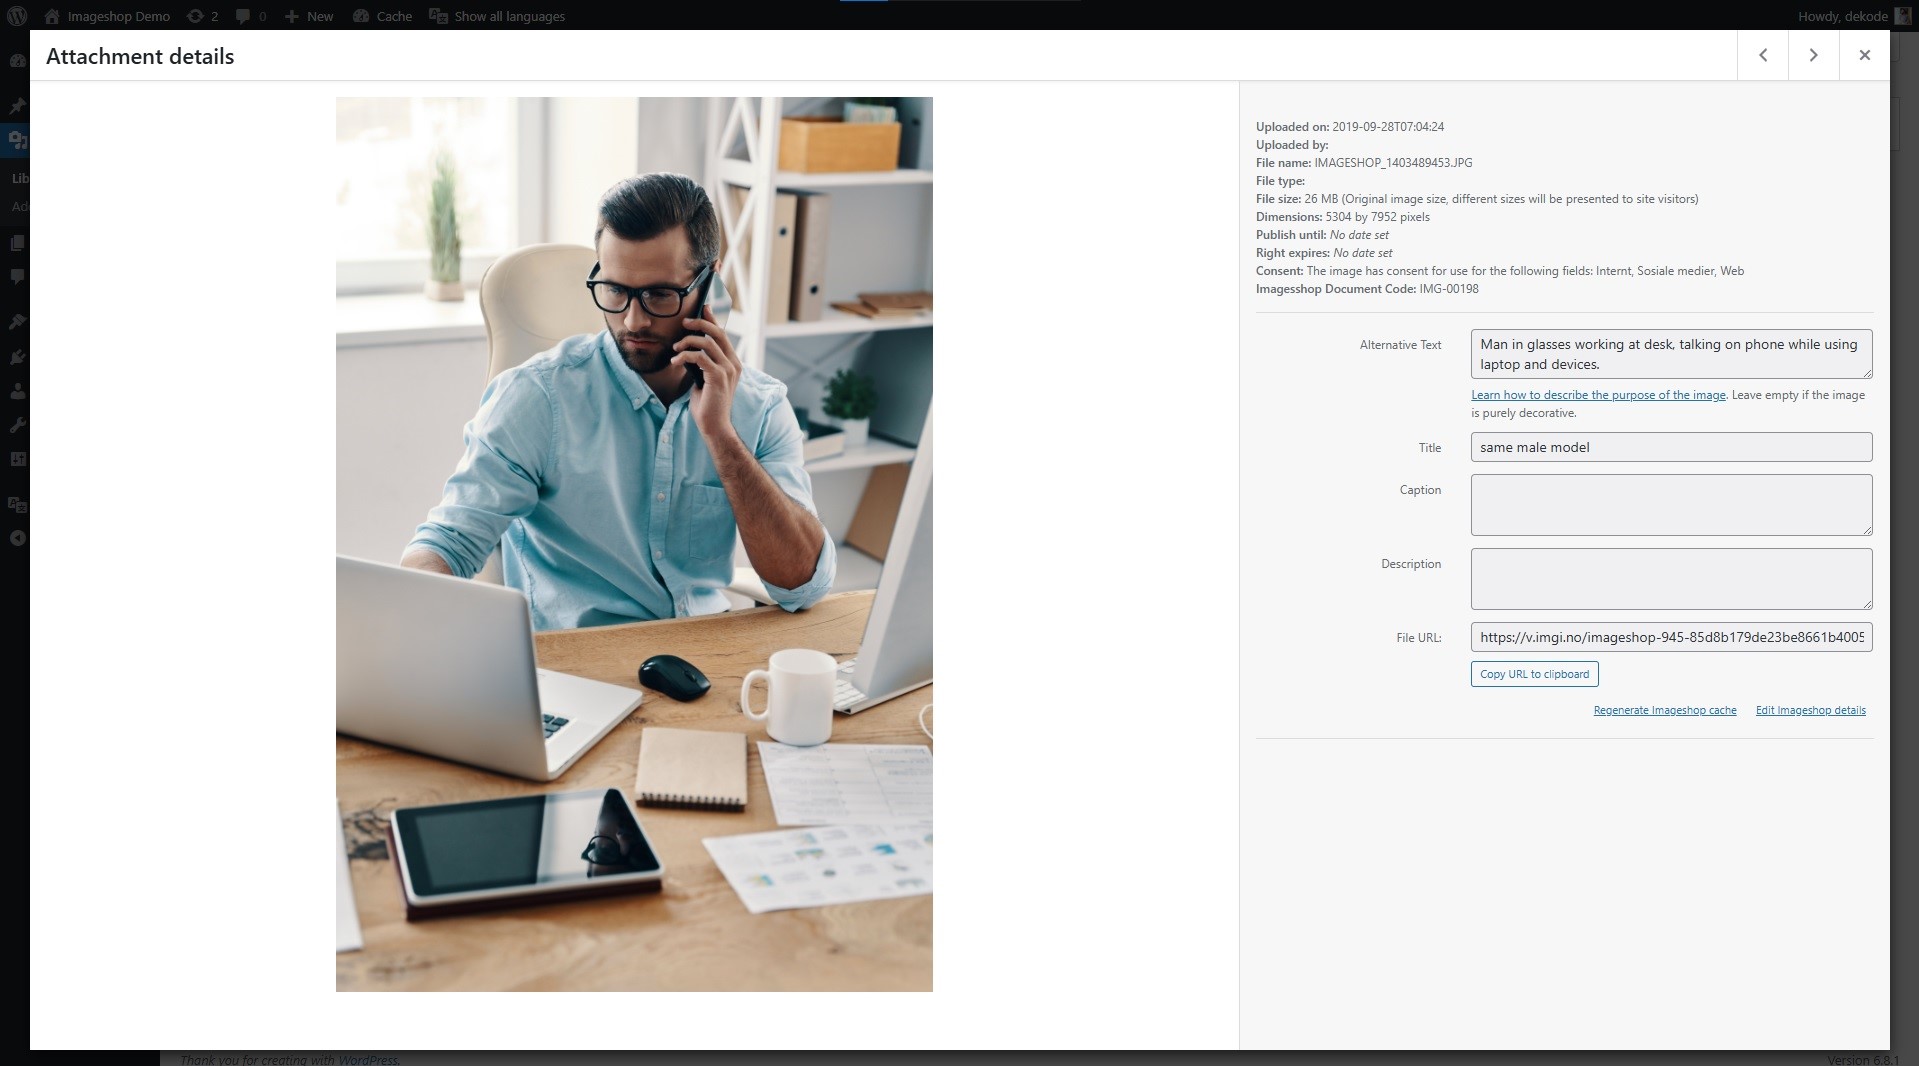Open the comments bubble in admin bar
The width and height of the screenshot is (1919, 1066).
point(251,16)
